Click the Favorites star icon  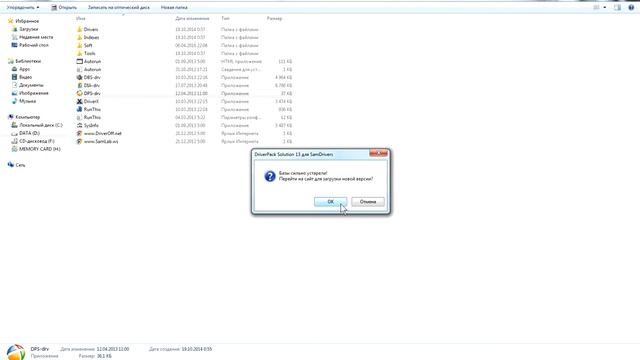click(11, 21)
